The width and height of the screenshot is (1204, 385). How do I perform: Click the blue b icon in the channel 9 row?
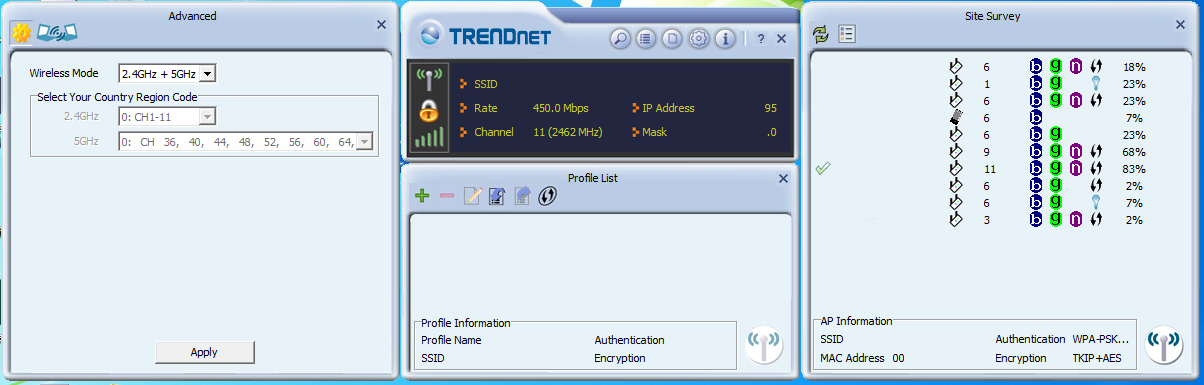coord(1036,152)
